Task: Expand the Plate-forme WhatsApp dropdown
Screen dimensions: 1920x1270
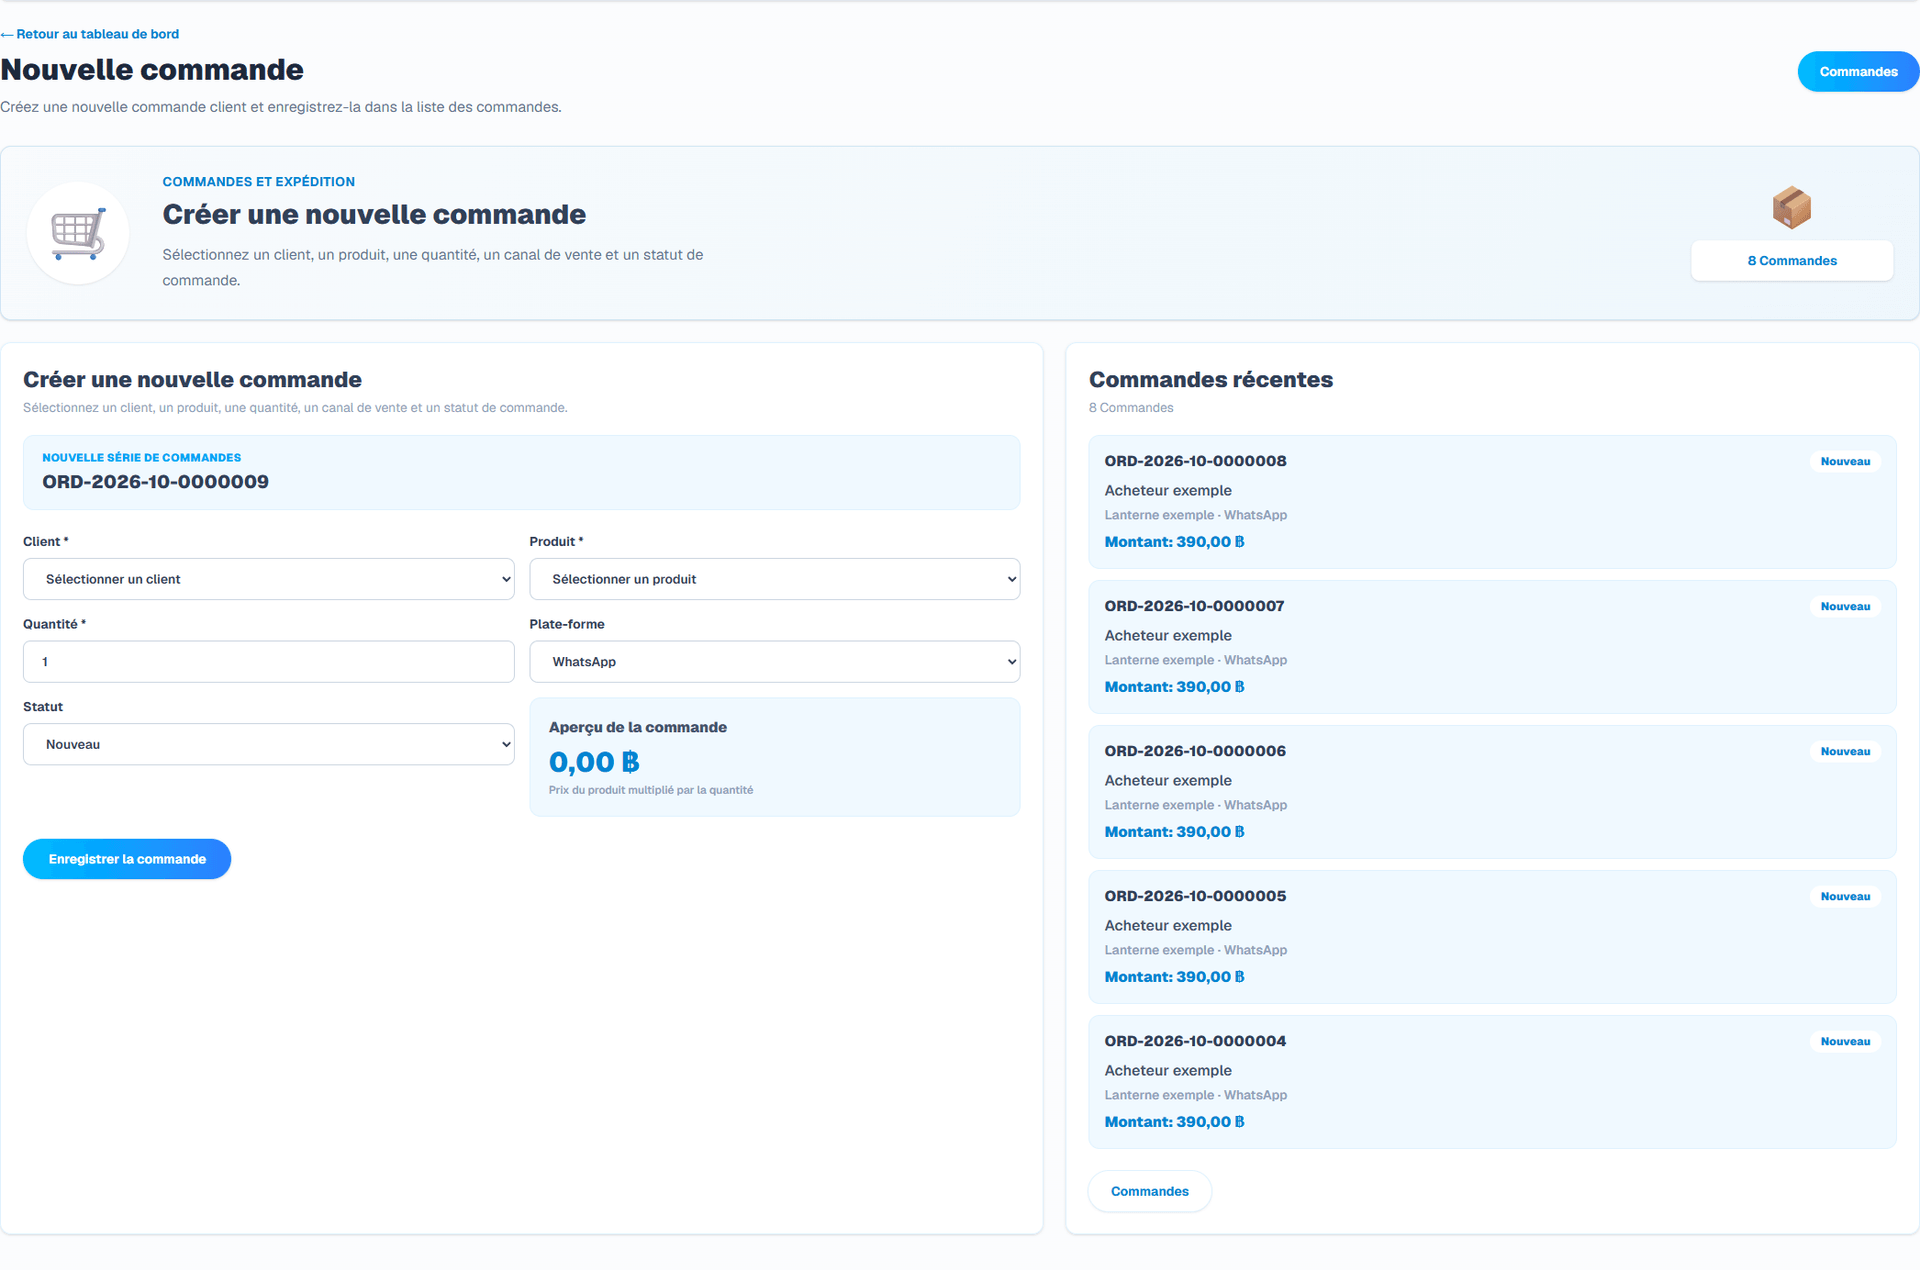Action: (774, 662)
